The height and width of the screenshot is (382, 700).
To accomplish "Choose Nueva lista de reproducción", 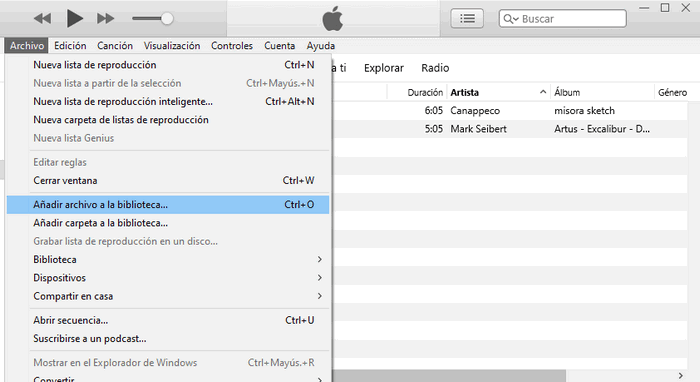I will pyautogui.click(x=168, y=65).
